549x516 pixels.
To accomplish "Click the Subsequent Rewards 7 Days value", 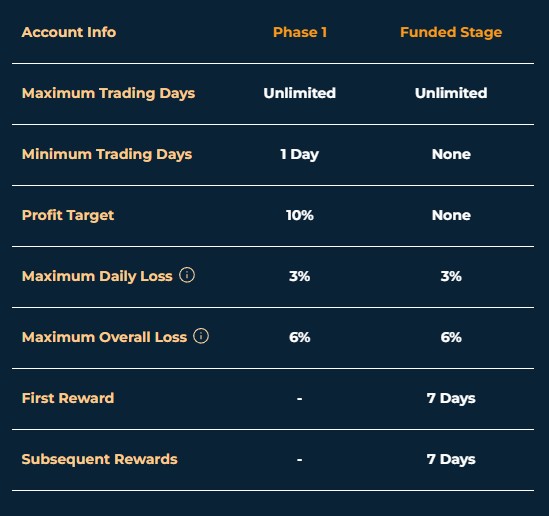I will pyautogui.click(x=451, y=459).
